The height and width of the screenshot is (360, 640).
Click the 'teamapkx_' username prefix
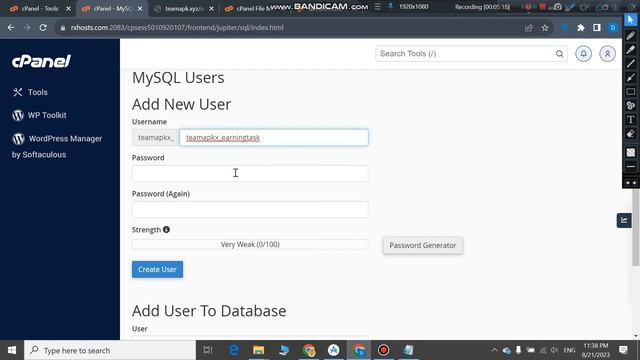[156, 138]
